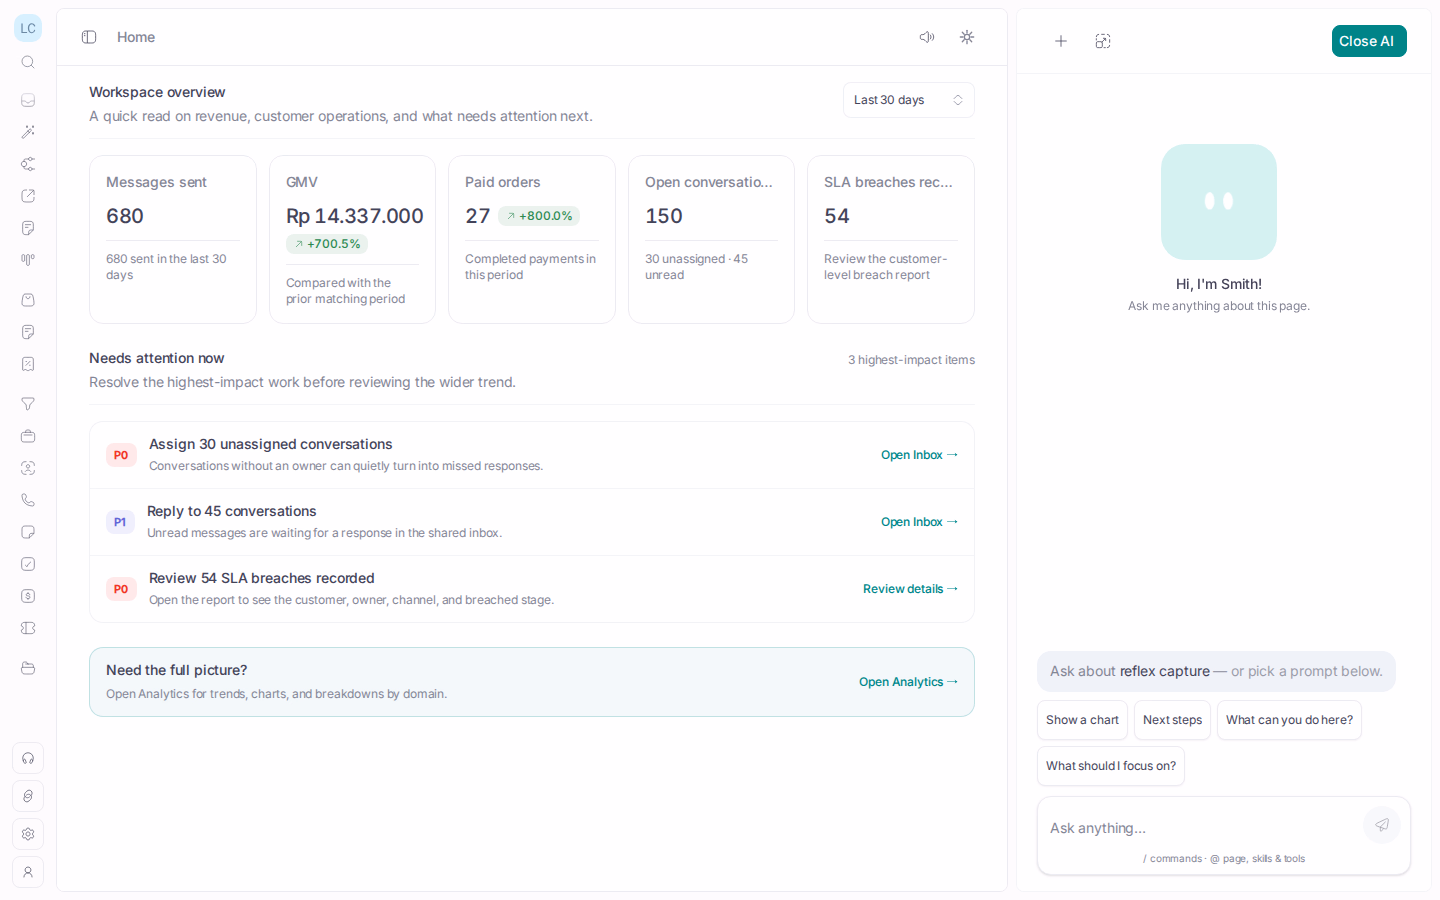Open the percent receipt icon in sidebar
The image size is (1440, 900).
(x=28, y=364)
